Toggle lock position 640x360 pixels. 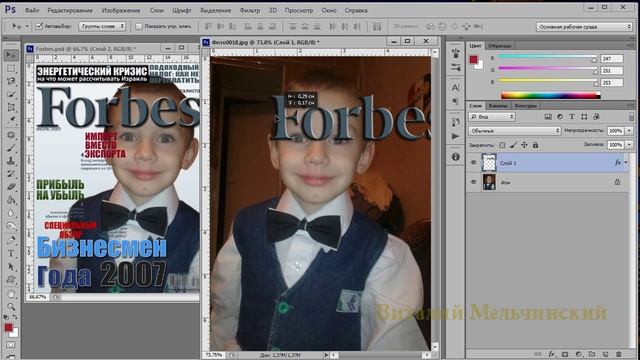(x=524, y=145)
